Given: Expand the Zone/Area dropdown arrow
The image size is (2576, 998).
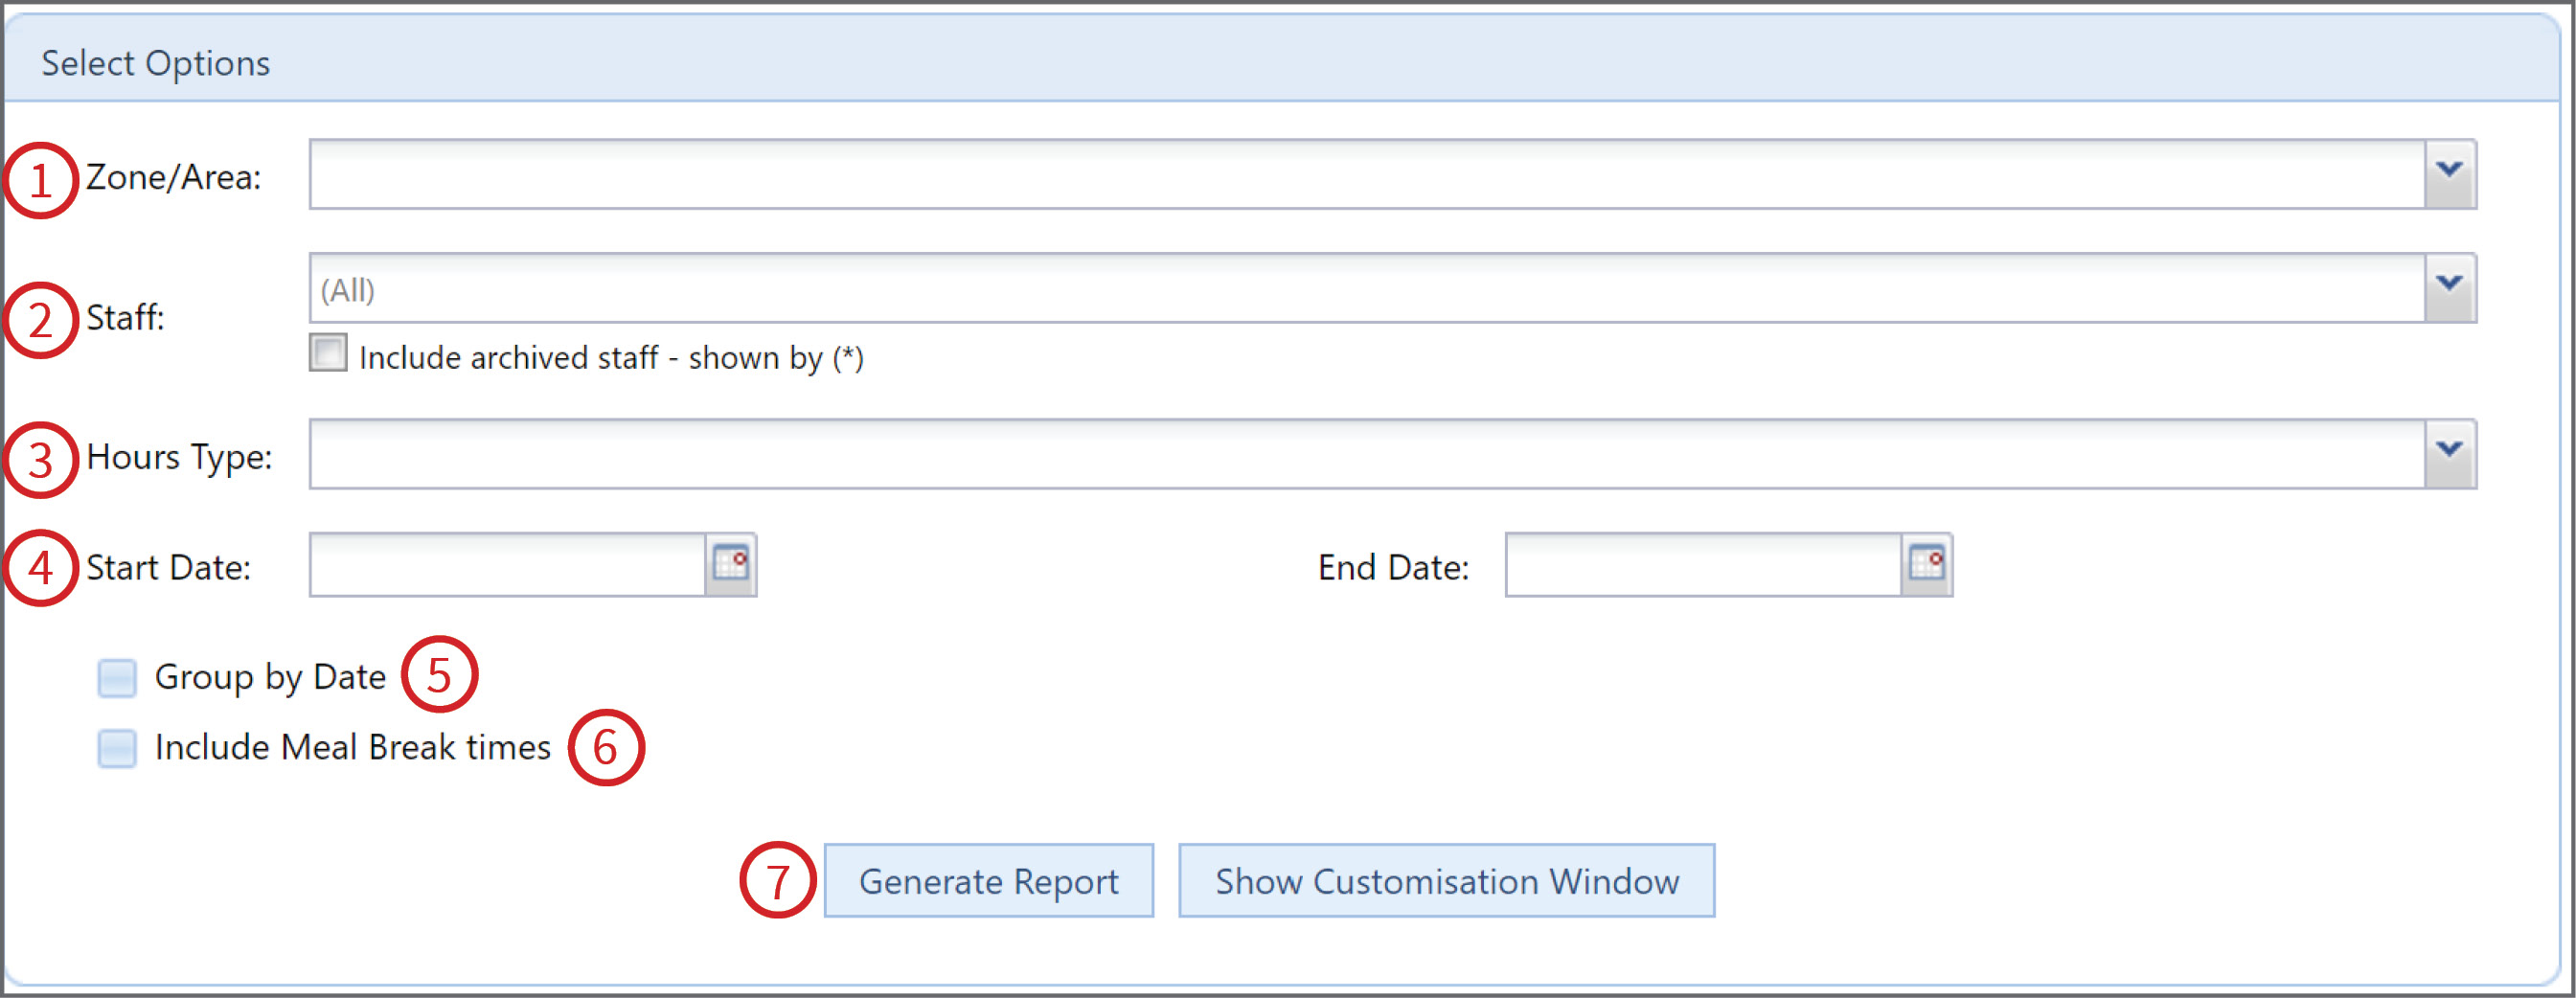Looking at the screenshot, I should click(x=2450, y=175).
